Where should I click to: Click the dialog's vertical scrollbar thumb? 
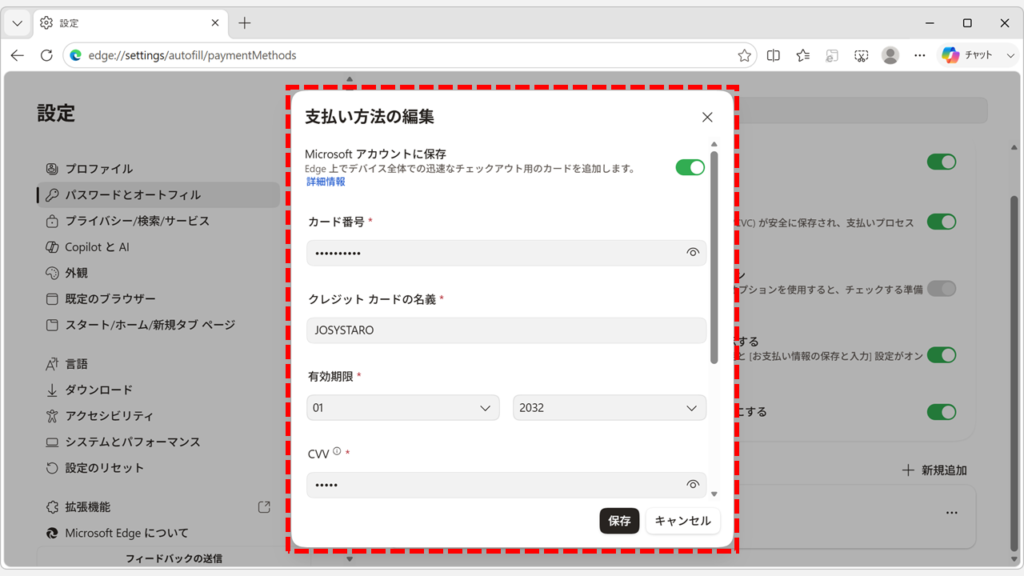[714, 257]
